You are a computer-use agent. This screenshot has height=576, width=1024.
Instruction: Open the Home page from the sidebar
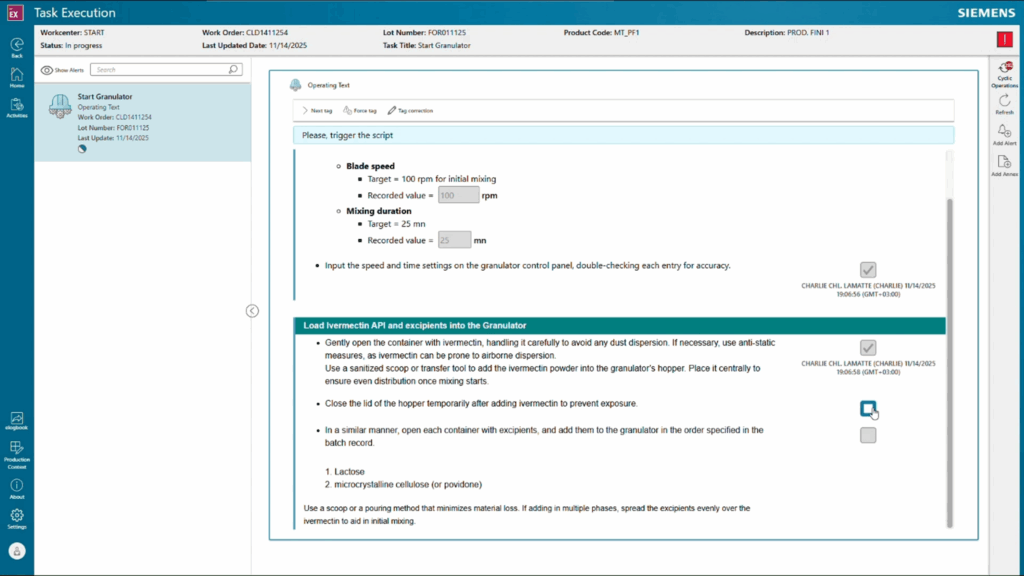point(17,76)
